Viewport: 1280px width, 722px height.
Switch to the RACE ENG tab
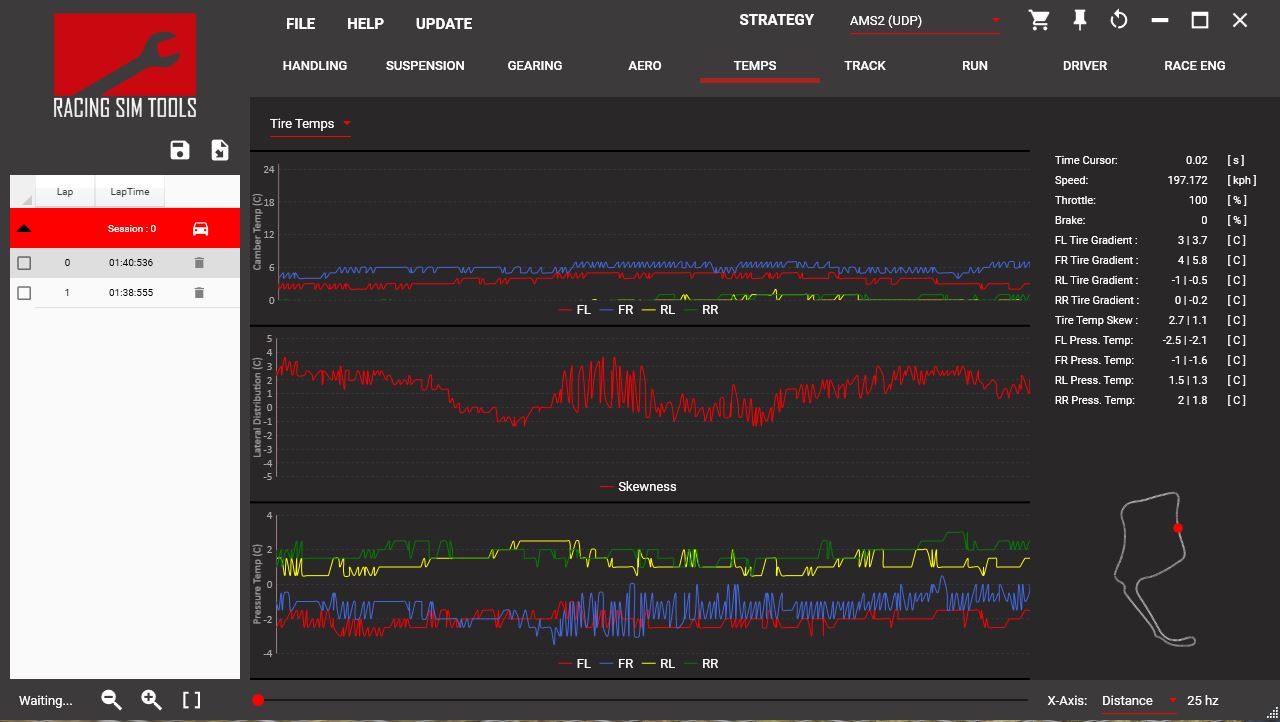point(1195,66)
